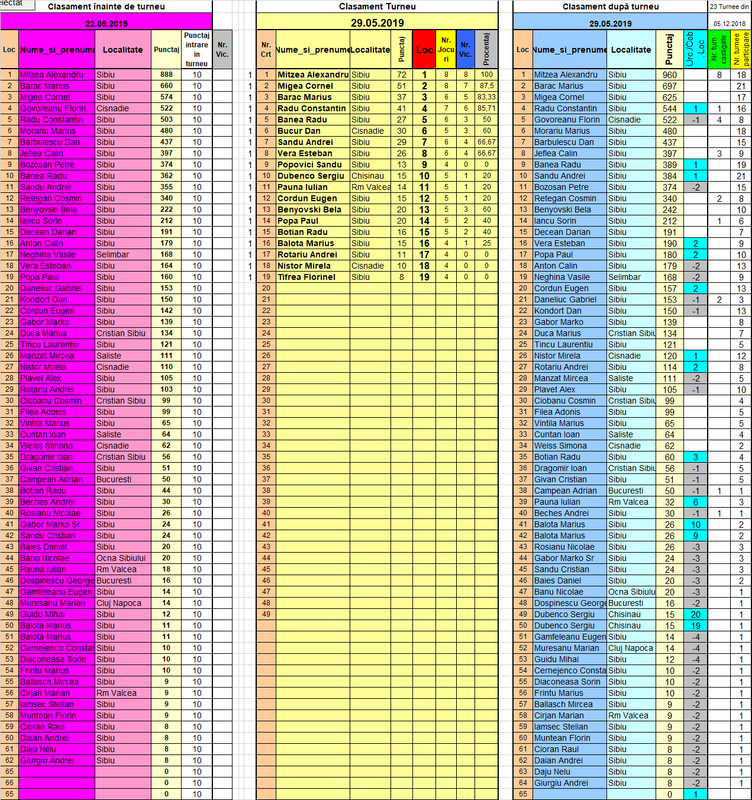This screenshot has height=800, width=752.
Task: Click the 29.05.2019 date in yellow tournament table
Action: (x=377, y=23)
